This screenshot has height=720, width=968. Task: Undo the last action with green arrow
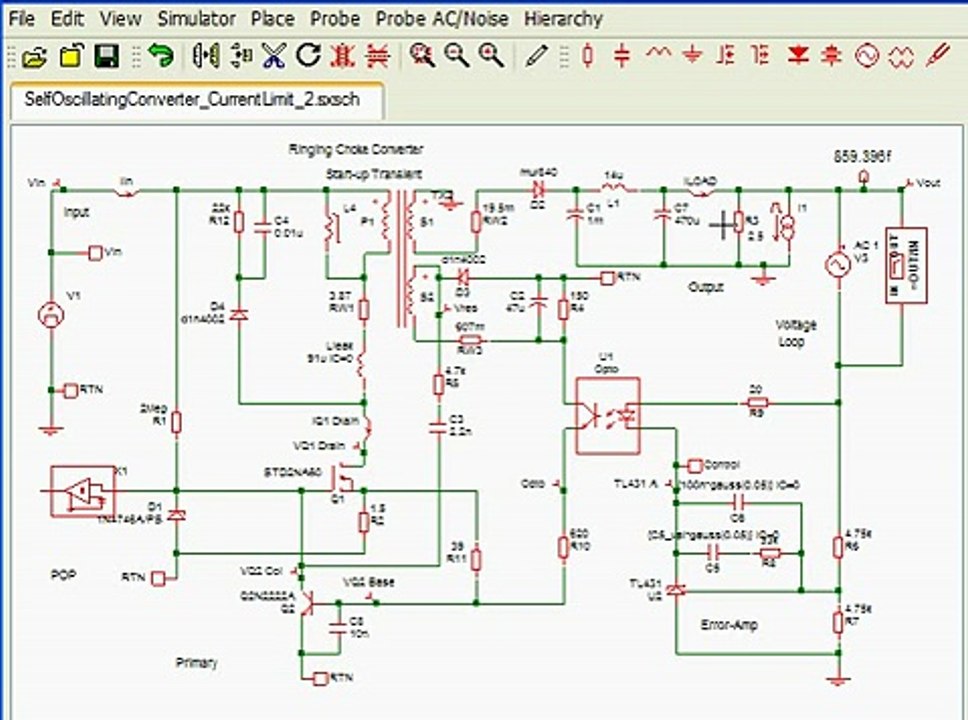coord(162,56)
